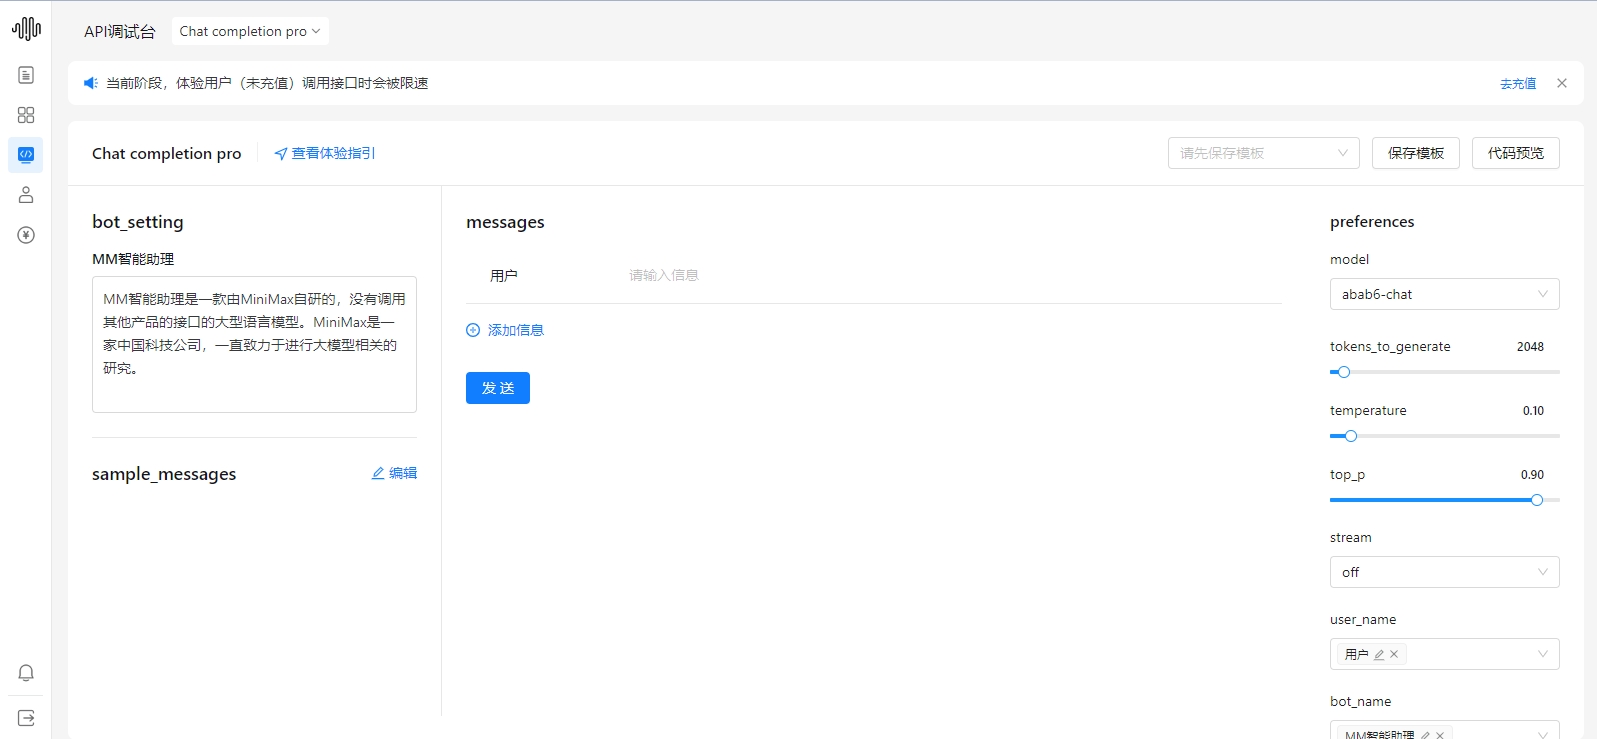
Task: Open the notification bell icon
Action: [26, 673]
